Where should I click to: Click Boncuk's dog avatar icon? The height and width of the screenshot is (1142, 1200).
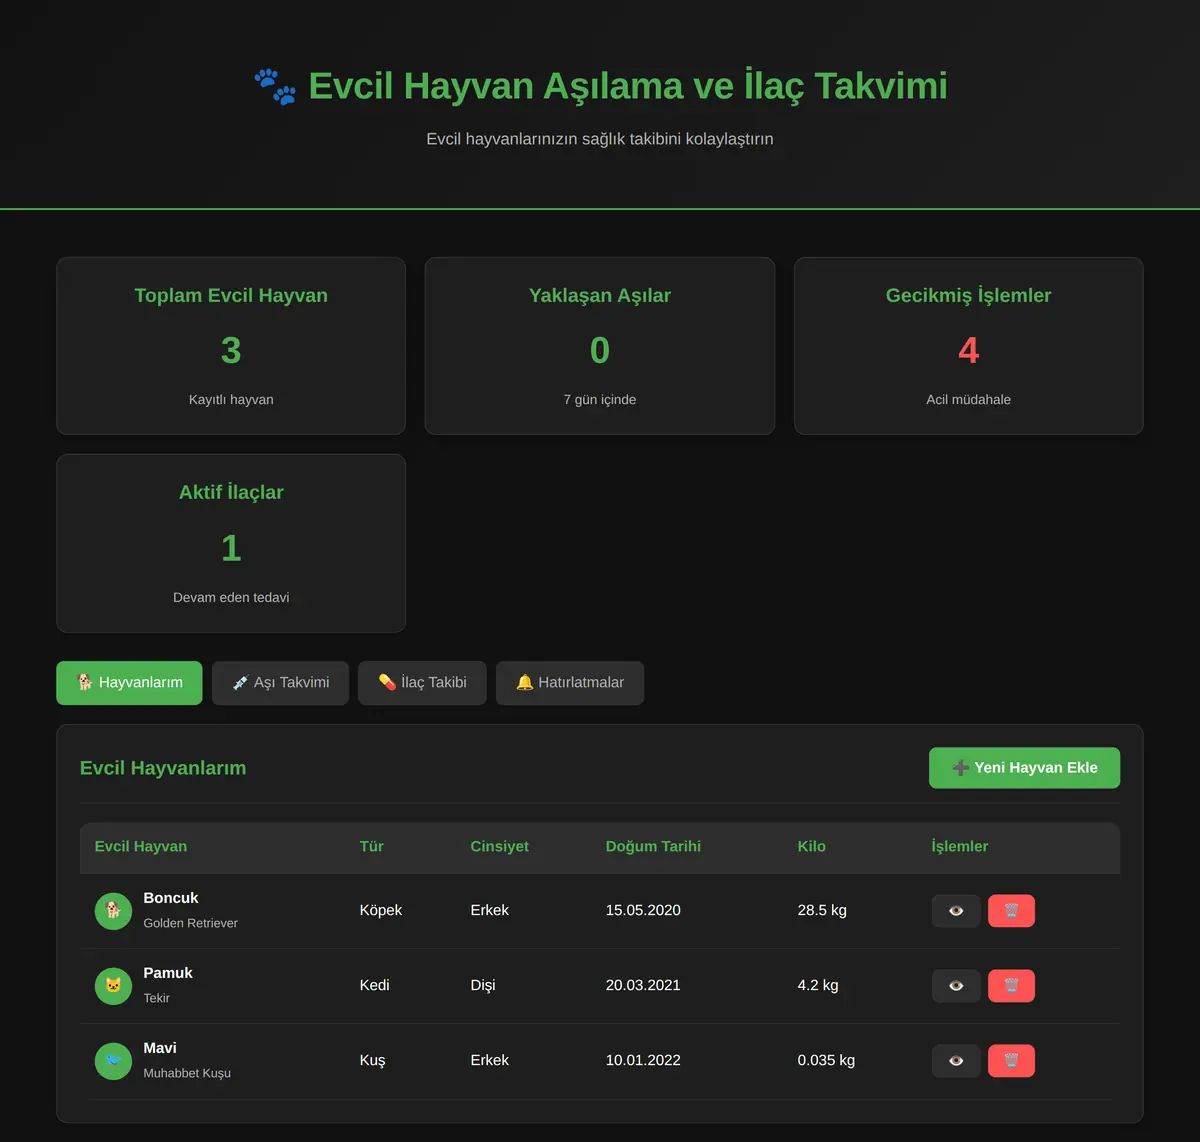113,911
